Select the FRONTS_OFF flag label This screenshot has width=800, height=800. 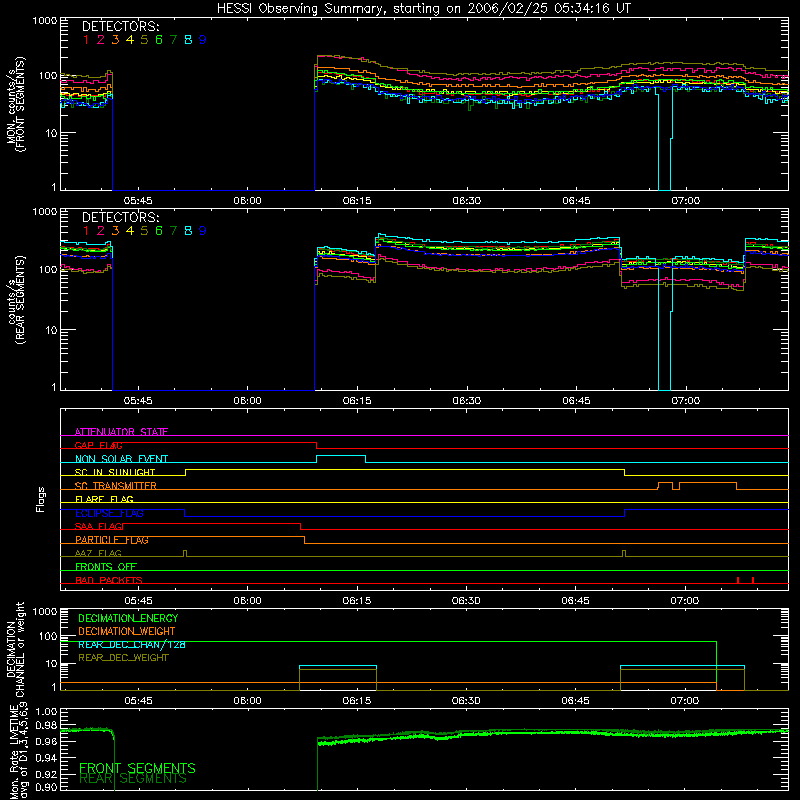[x=106, y=567]
